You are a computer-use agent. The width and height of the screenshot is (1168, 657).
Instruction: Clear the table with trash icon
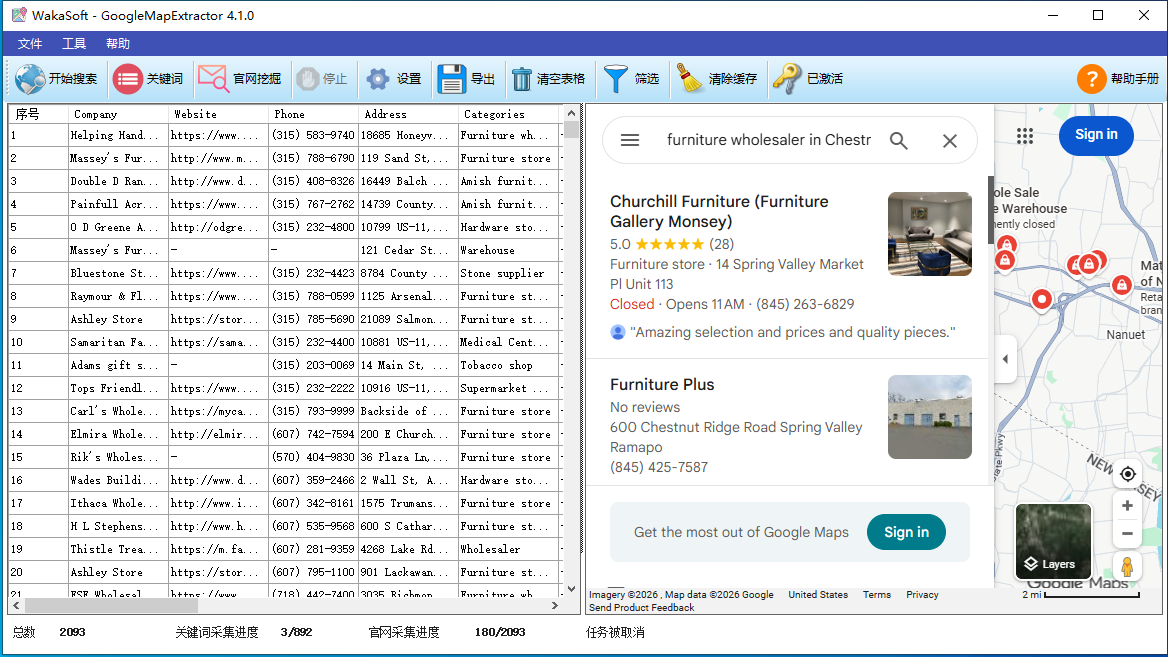click(x=522, y=79)
